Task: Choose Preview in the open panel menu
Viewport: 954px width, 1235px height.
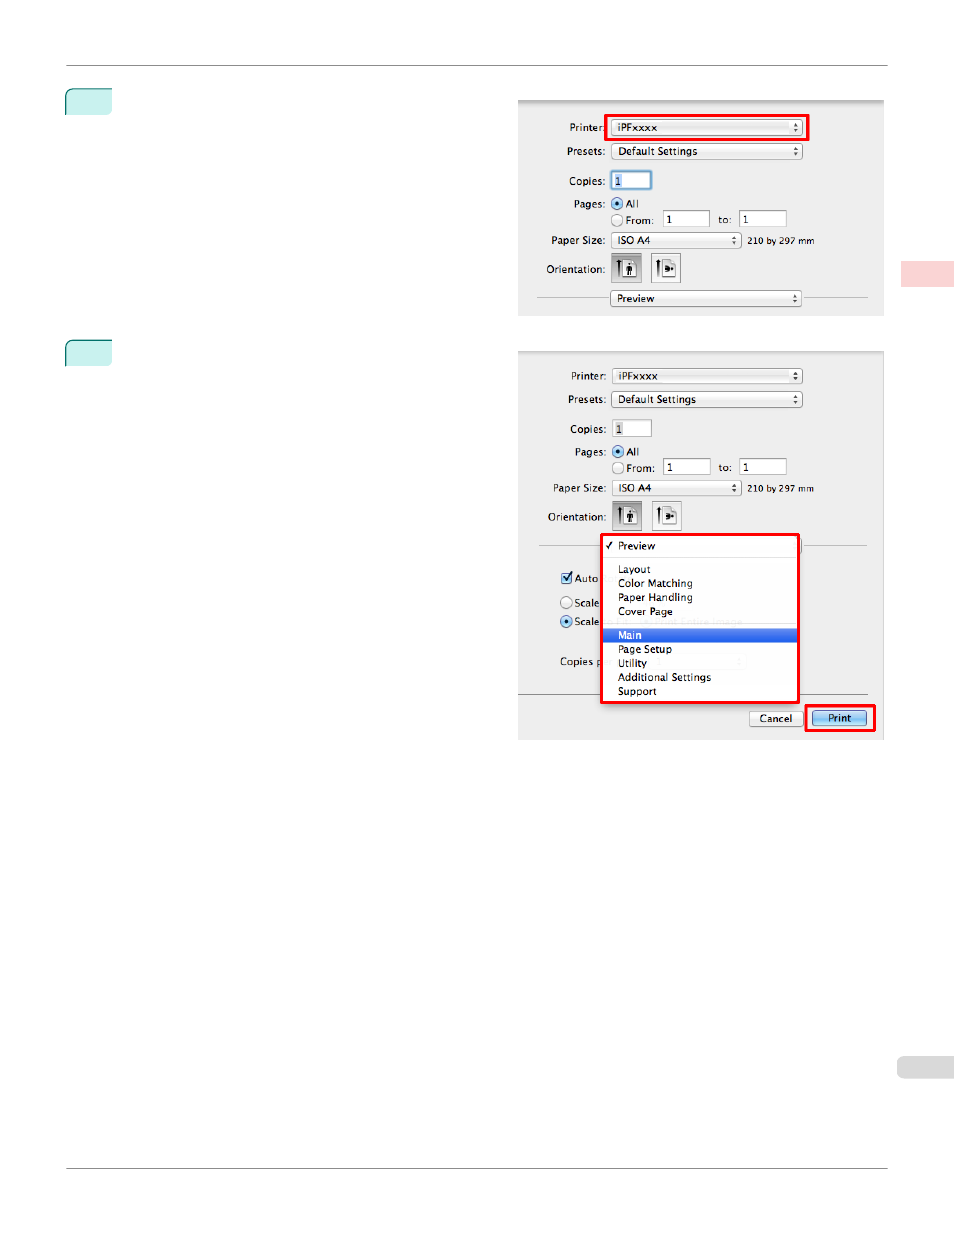Action: (x=700, y=546)
